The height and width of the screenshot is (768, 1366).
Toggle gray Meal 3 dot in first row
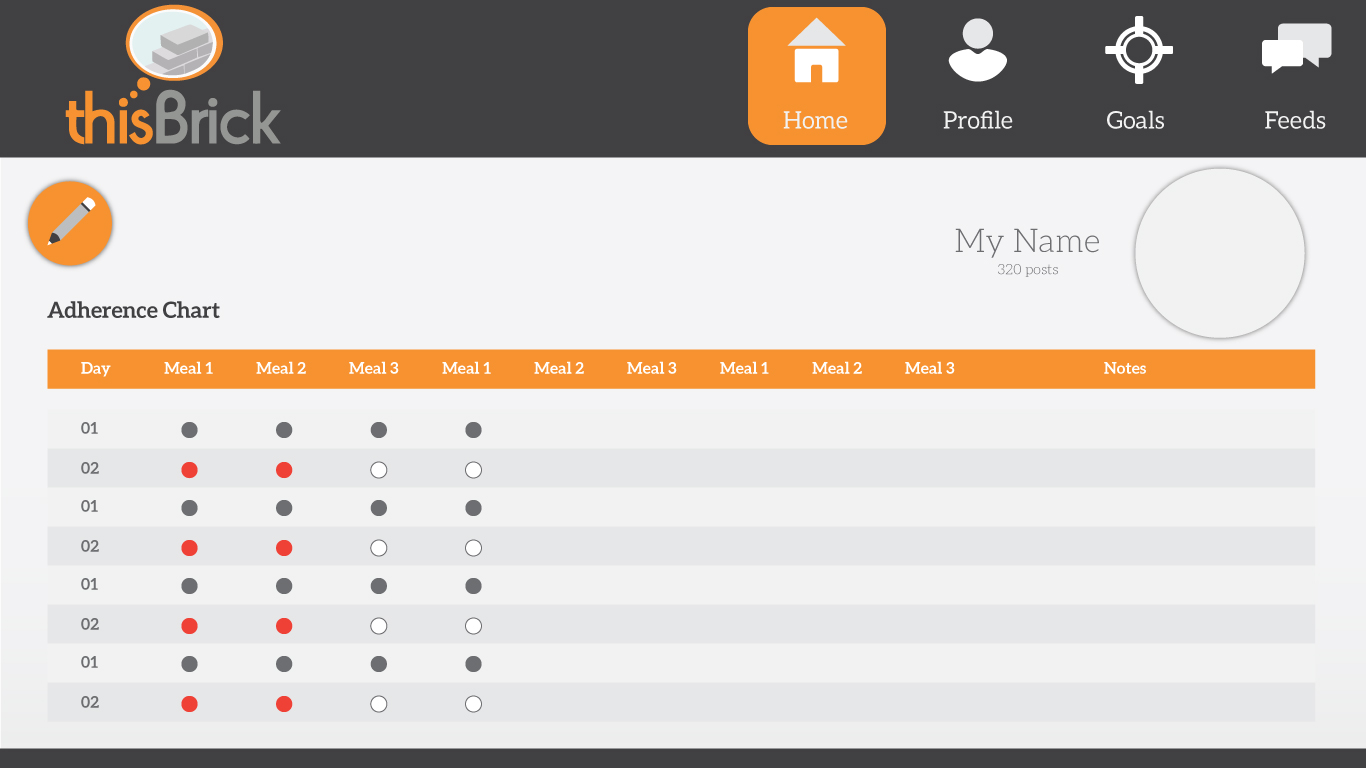[x=379, y=430]
